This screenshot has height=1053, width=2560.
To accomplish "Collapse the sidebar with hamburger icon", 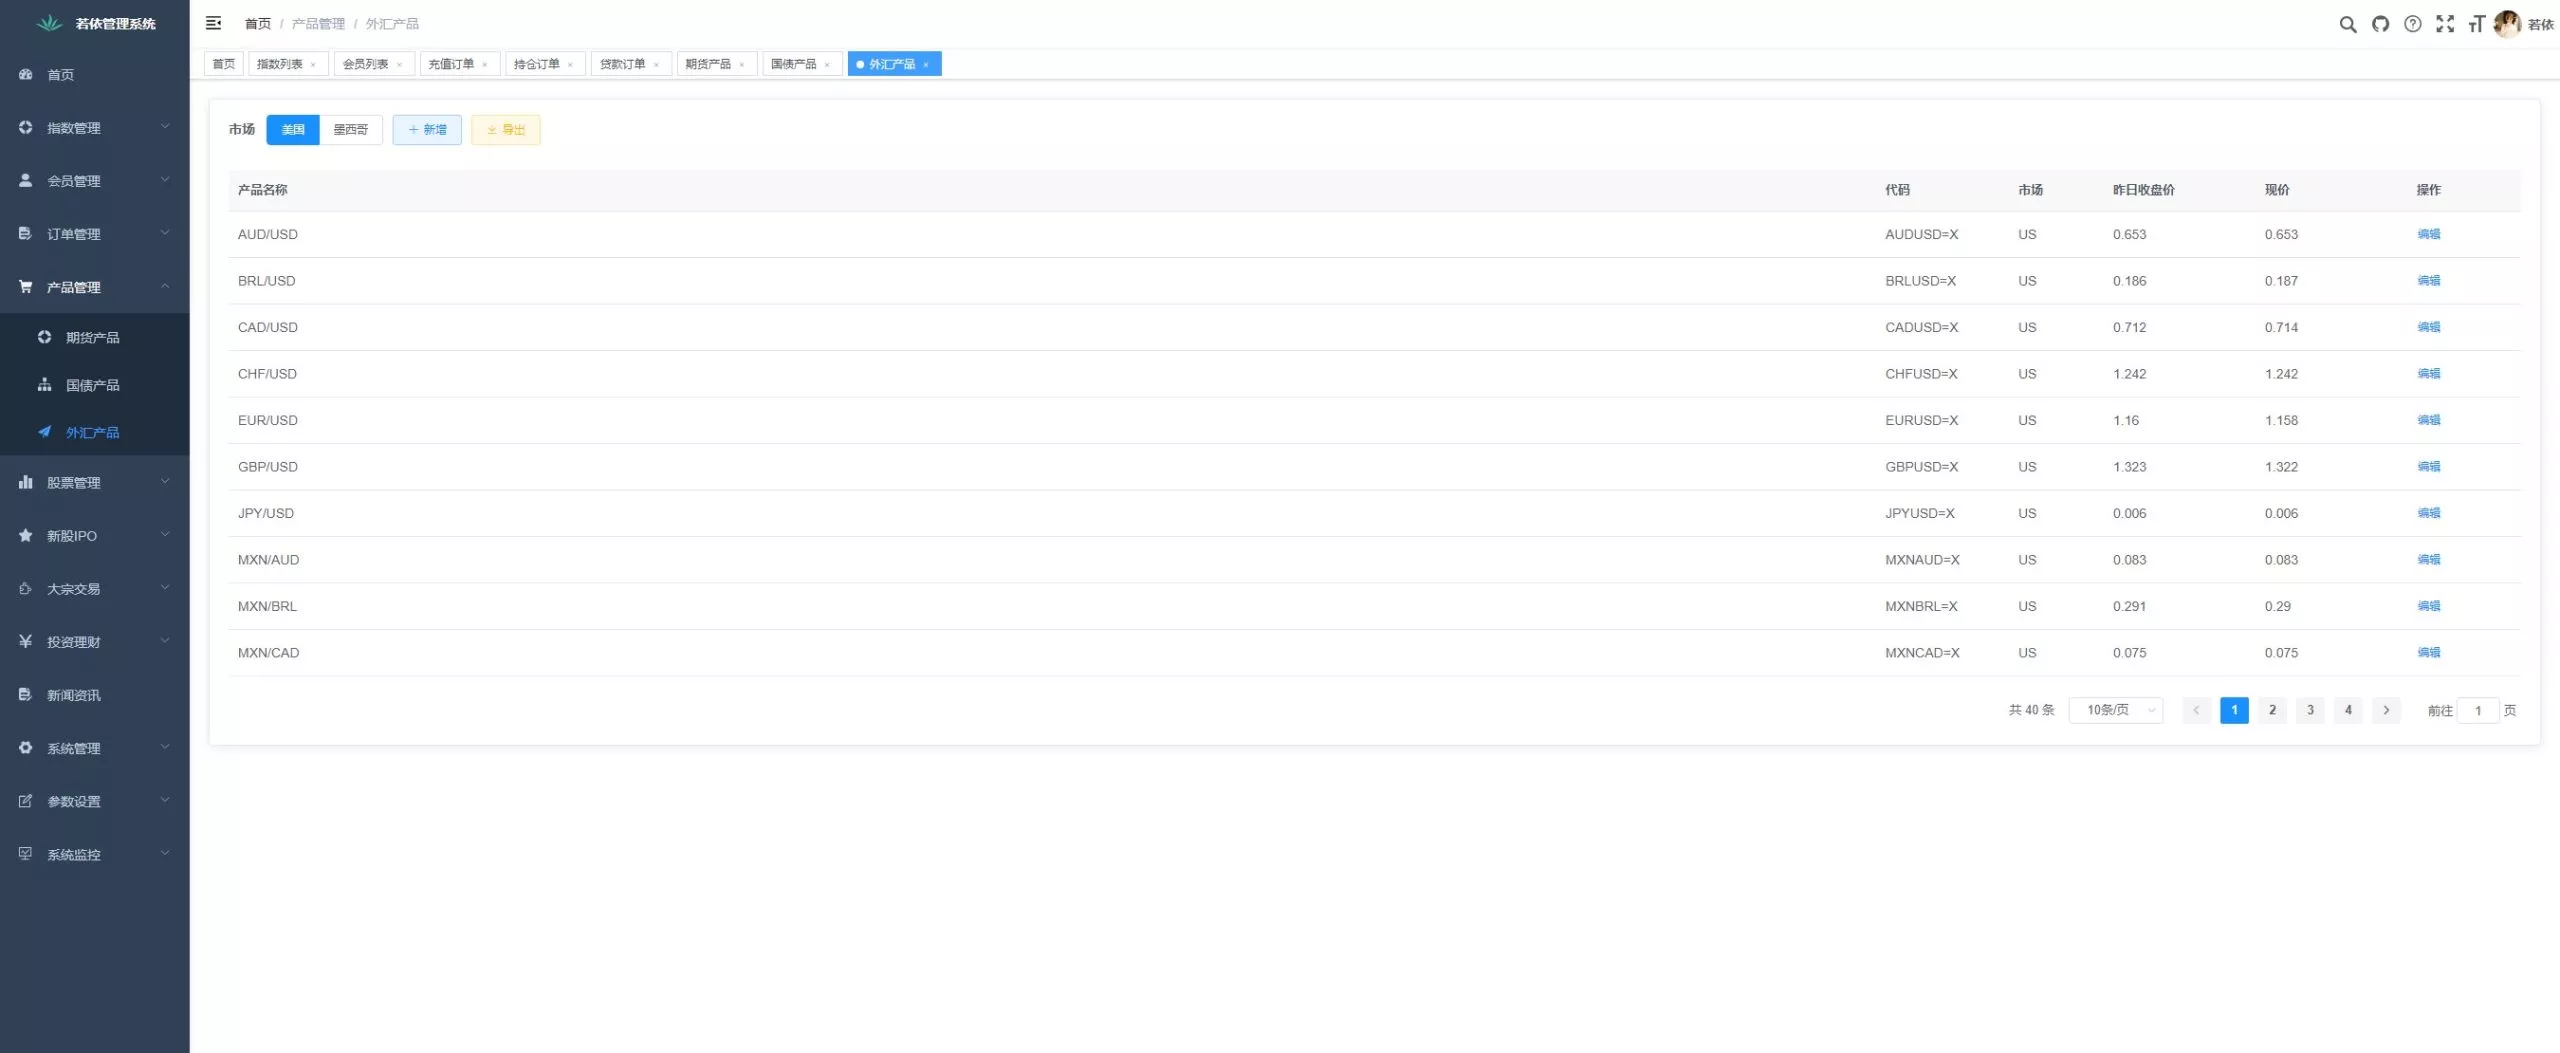I will 213,23.
